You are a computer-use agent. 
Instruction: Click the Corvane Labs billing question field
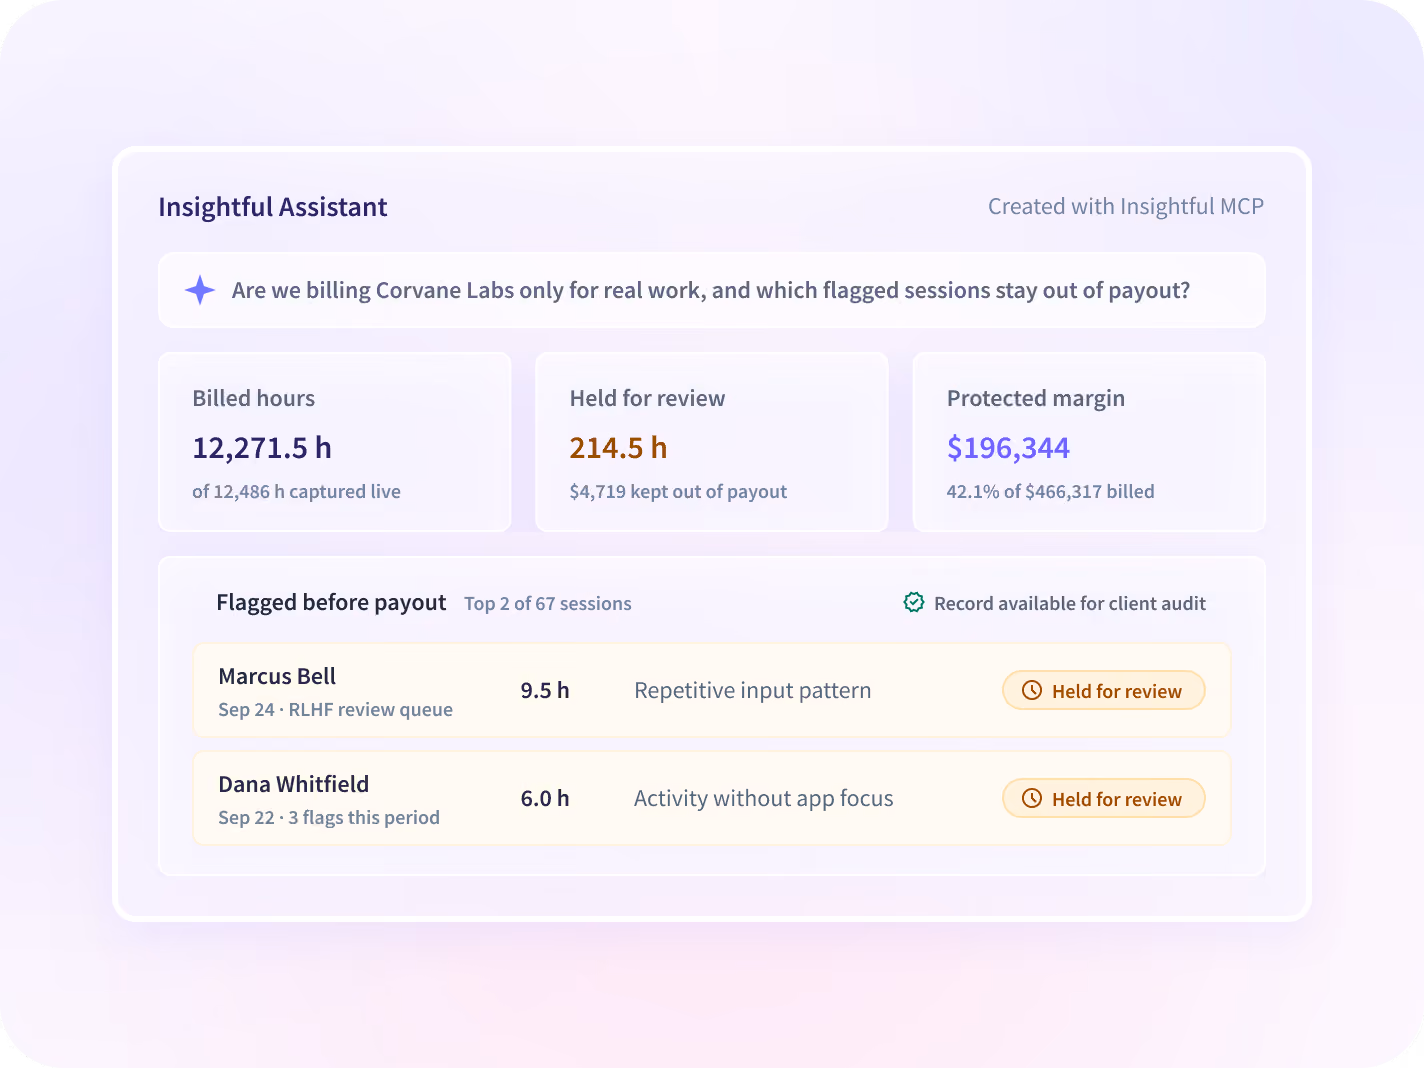pyautogui.click(x=712, y=290)
